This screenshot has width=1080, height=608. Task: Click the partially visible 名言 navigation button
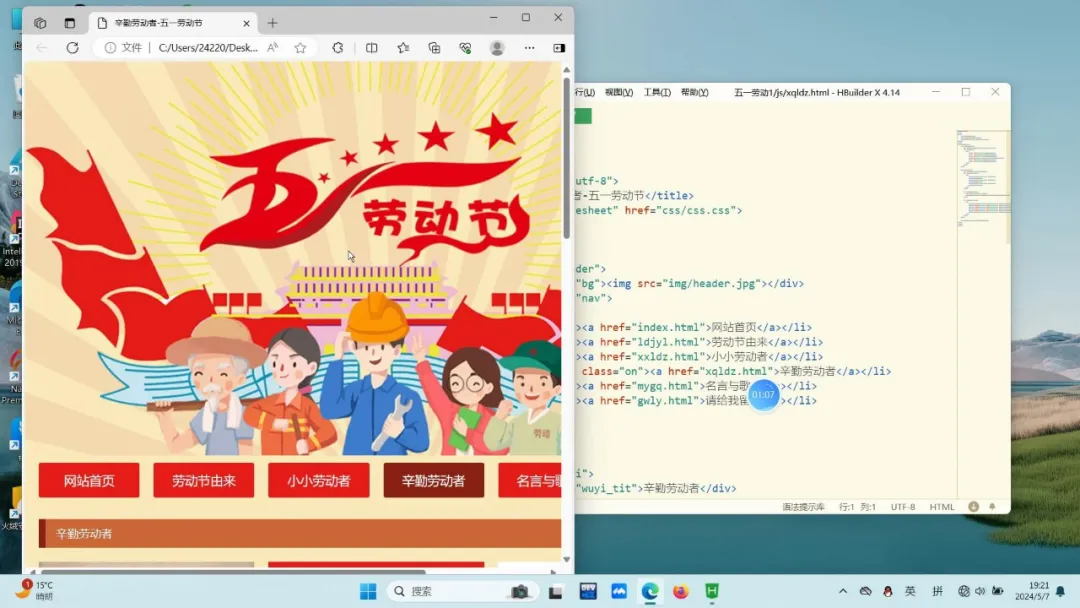click(530, 480)
